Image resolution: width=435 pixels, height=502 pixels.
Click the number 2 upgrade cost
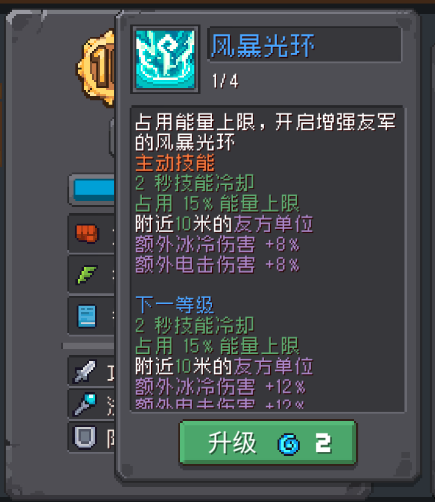point(323,443)
